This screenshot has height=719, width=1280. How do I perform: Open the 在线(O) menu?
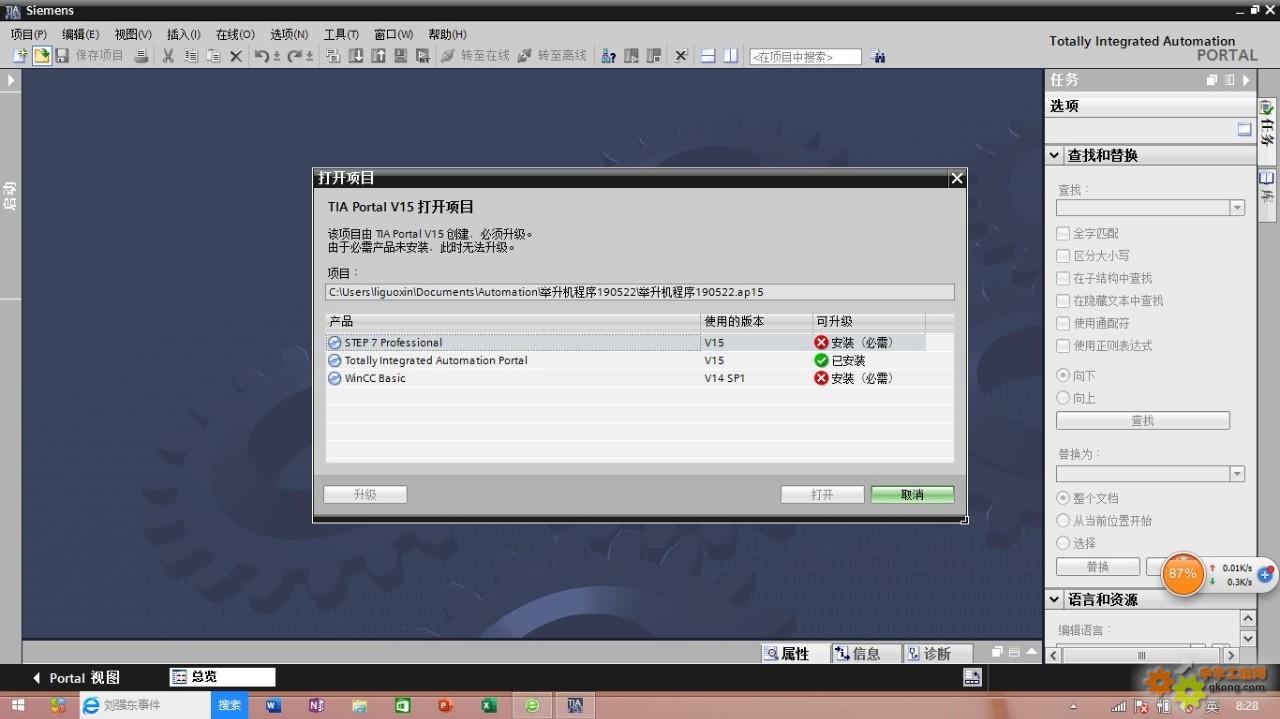pyautogui.click(x=235, y=34)
